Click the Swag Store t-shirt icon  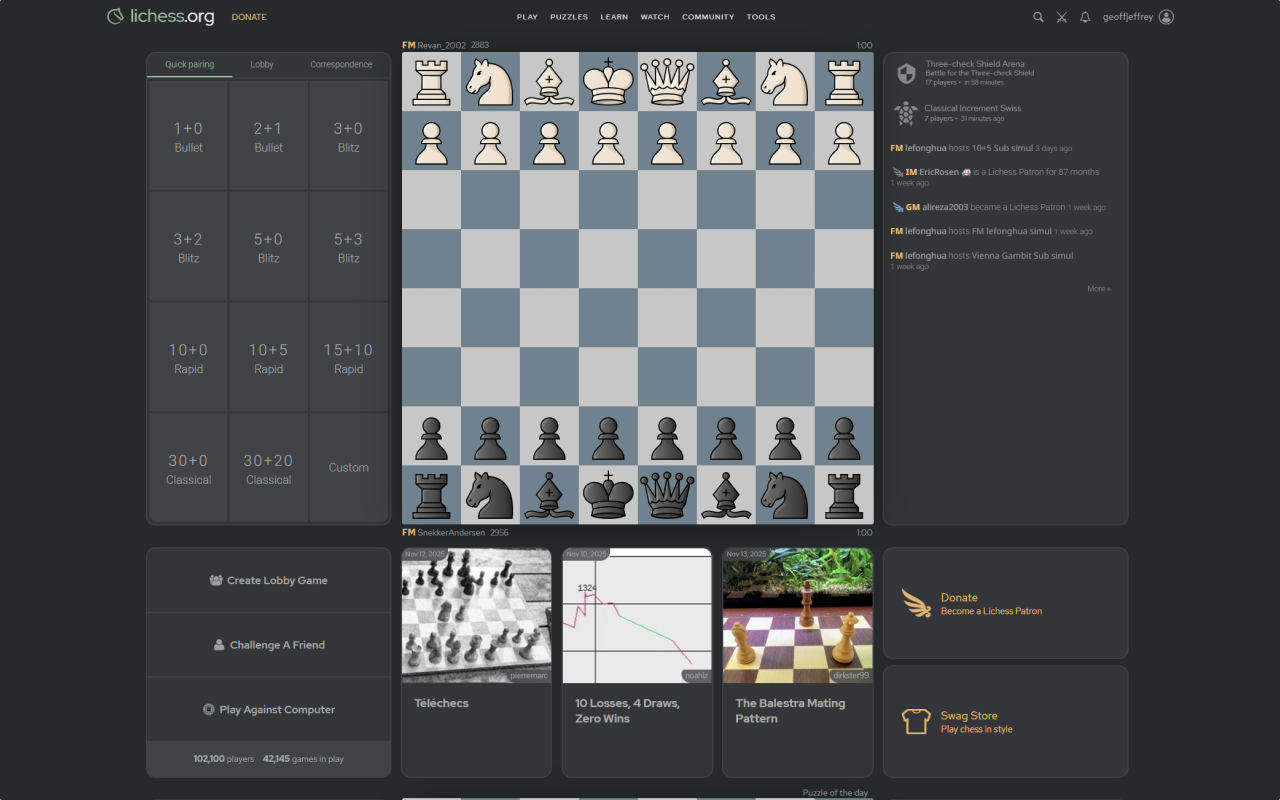916,721
